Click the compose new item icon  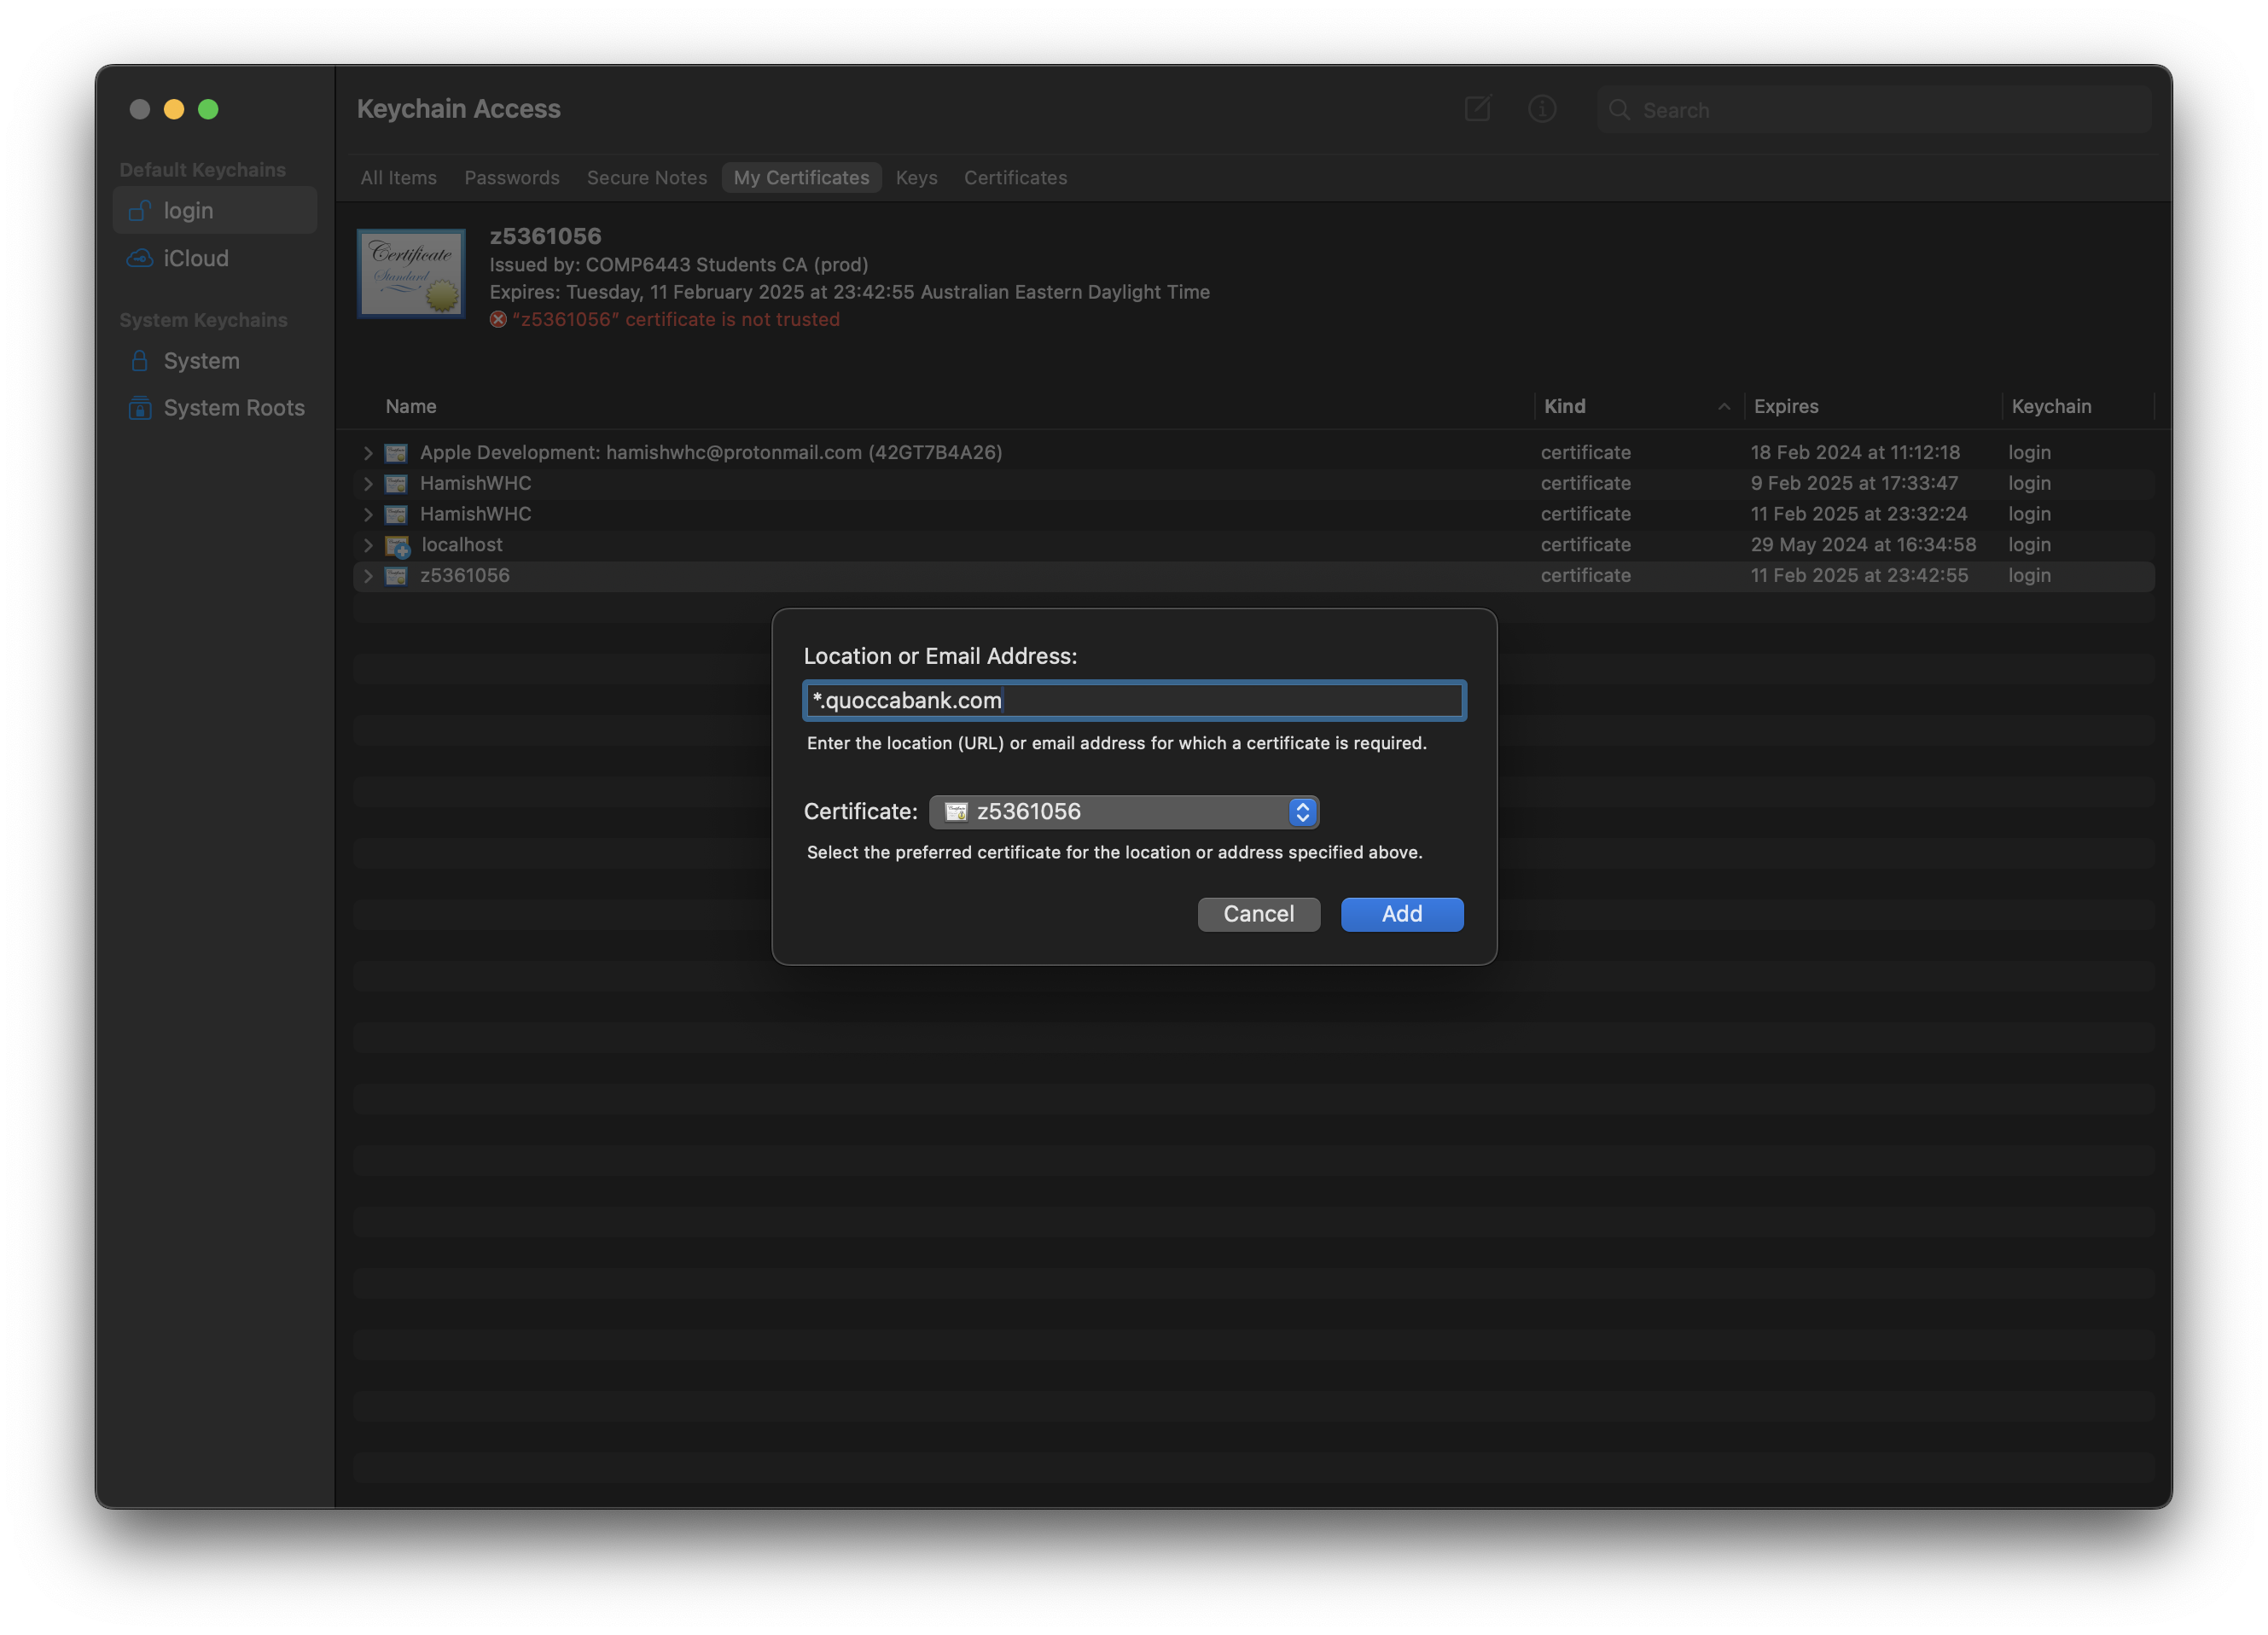coord(1477,109)
